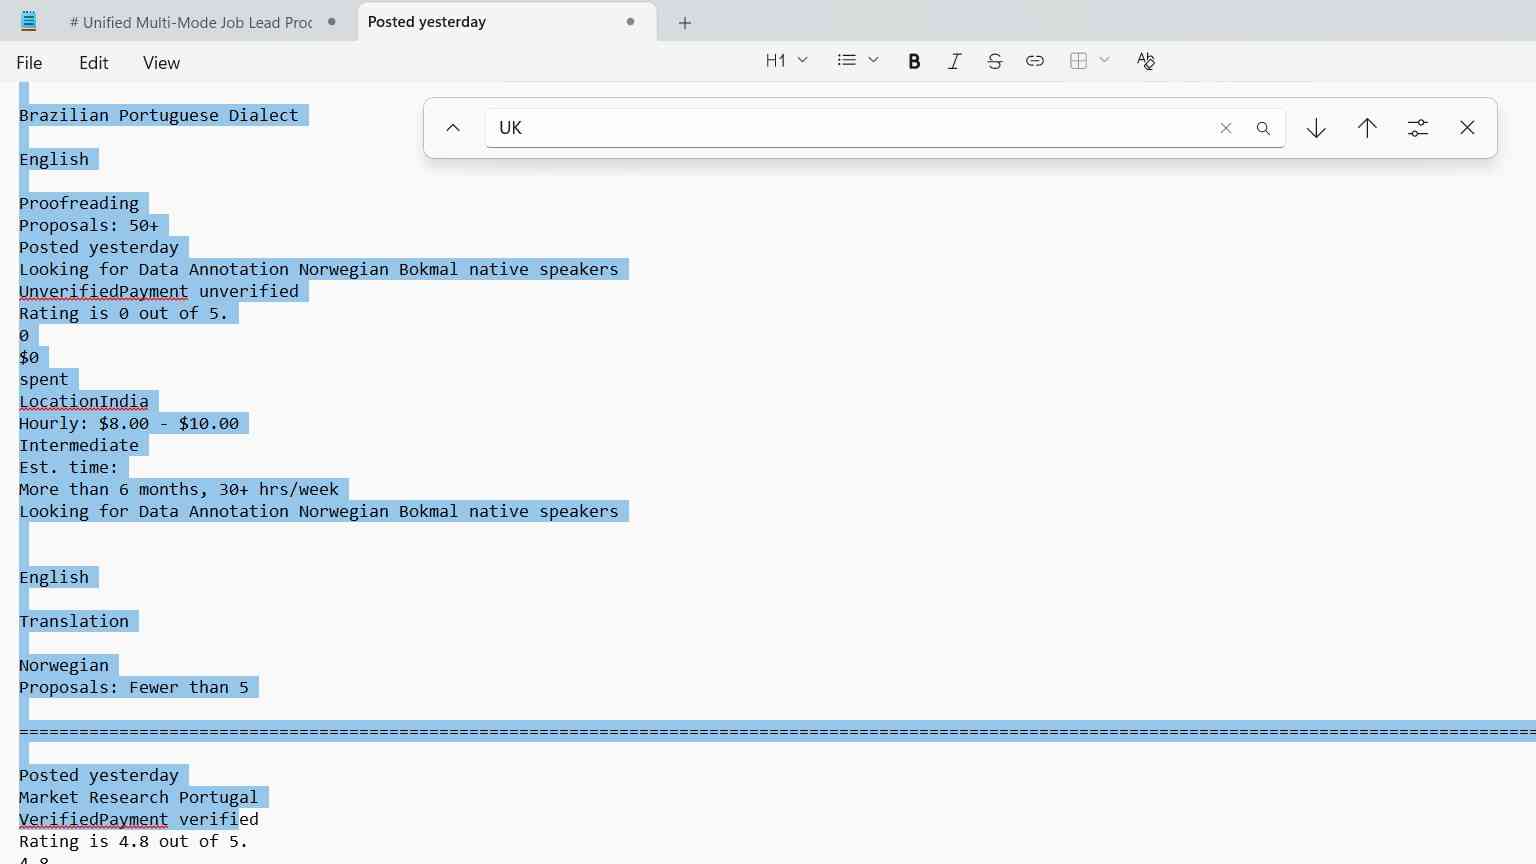Click the search magnifier icon
The height and width of the screenshot is (864, 1536).
(1263, 128)
